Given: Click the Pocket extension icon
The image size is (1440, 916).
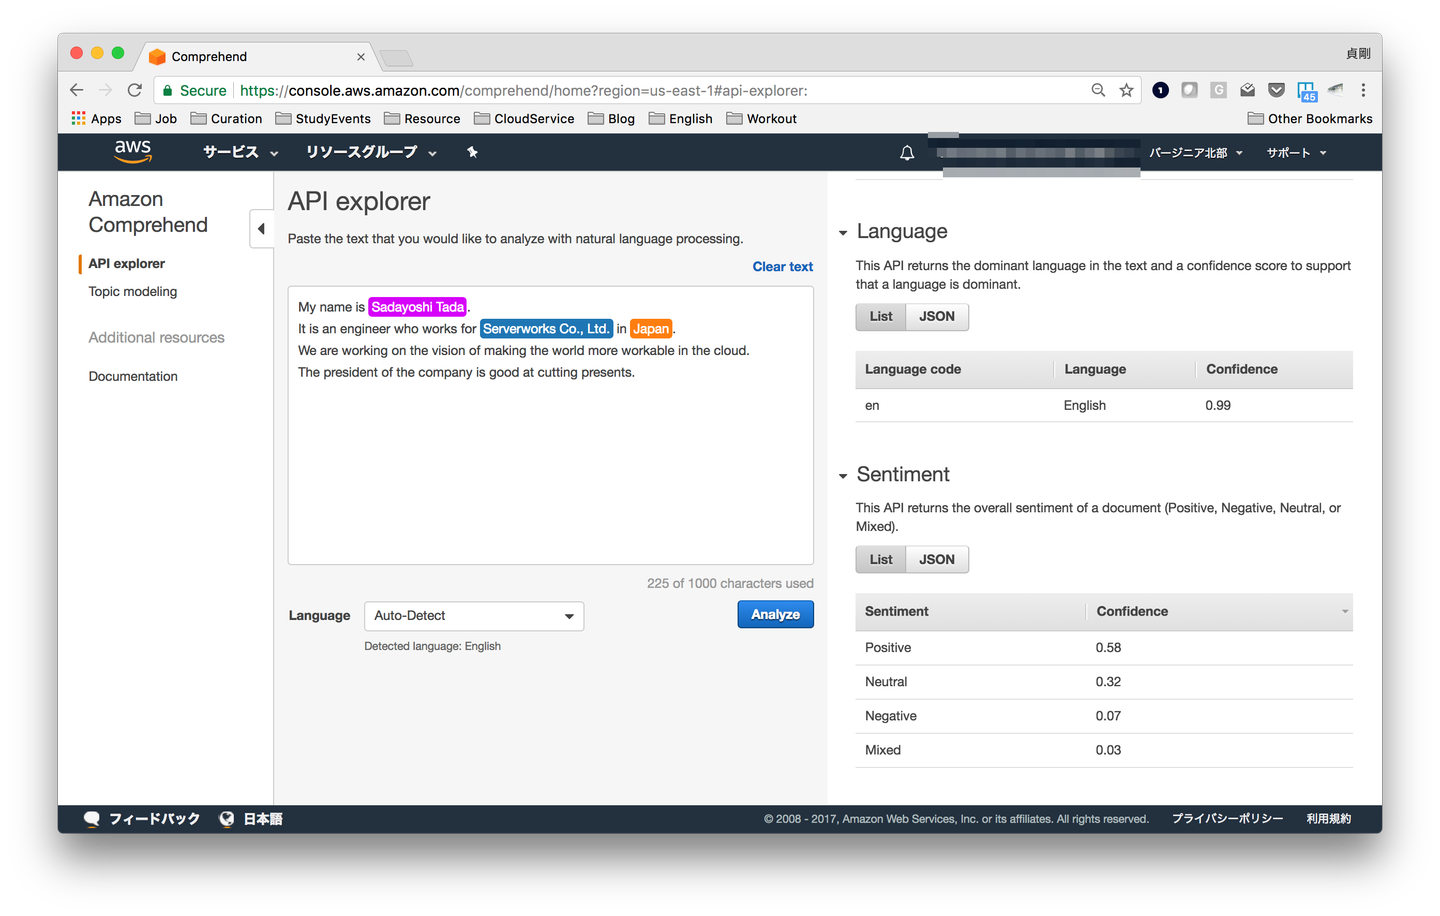Looking at the screenshot, I should click(x=1277, y=90).
